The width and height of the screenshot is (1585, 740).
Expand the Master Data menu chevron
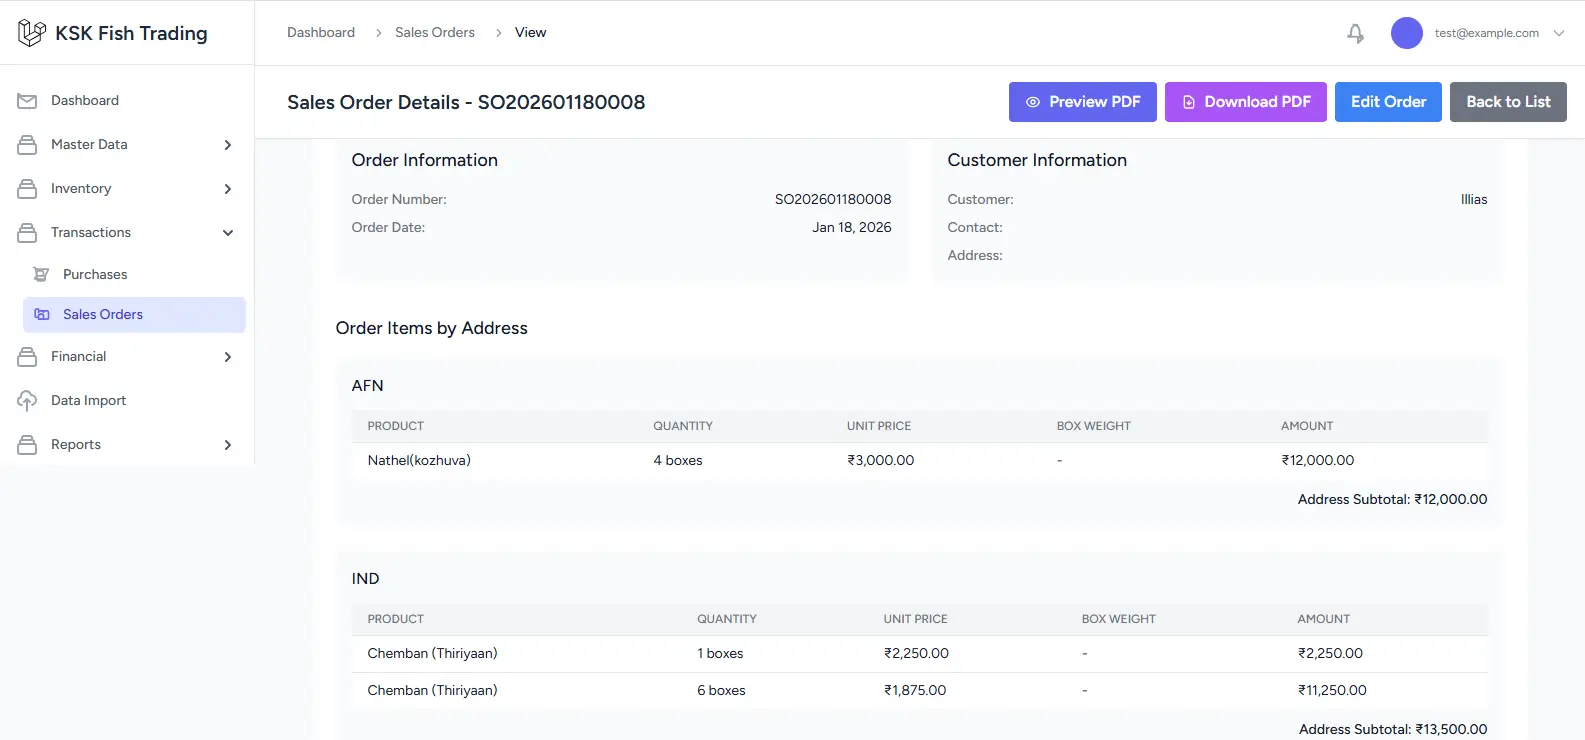click(x=228, y=145)
